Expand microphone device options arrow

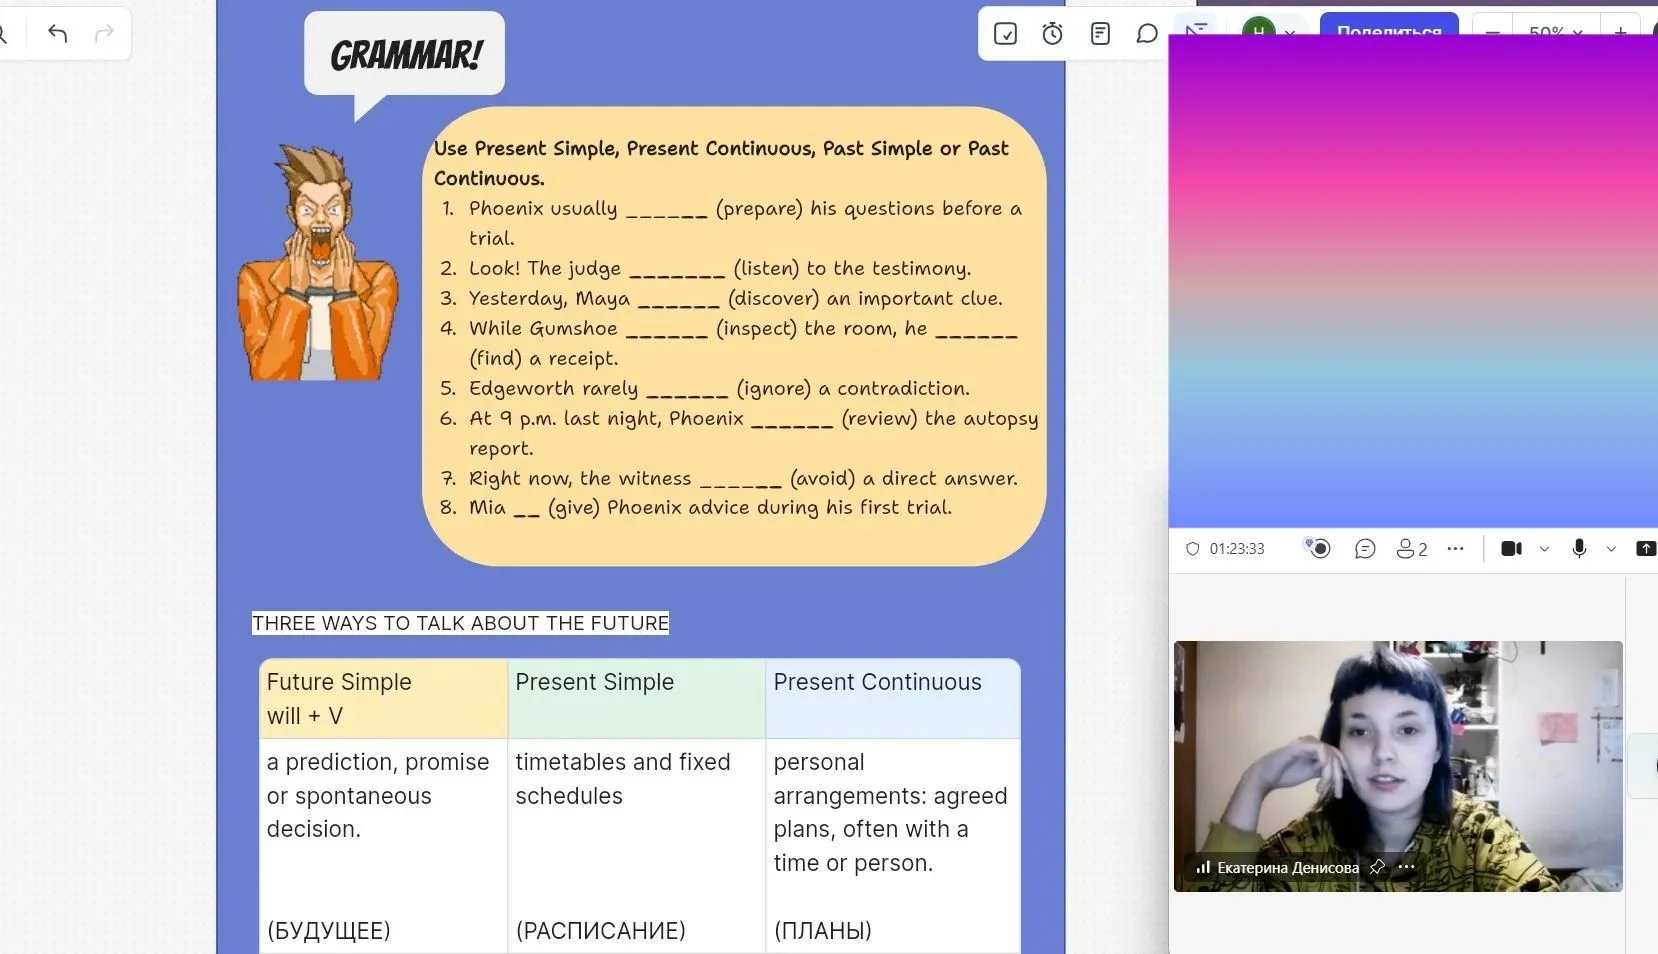1611,549
